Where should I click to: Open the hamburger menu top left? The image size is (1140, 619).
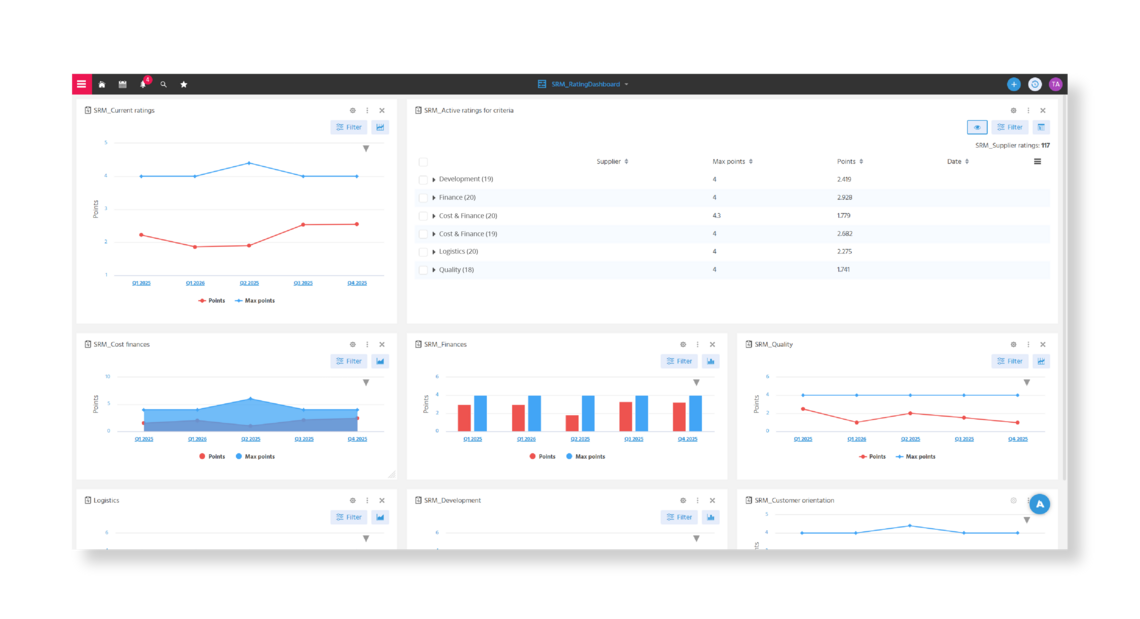point(81,84)
